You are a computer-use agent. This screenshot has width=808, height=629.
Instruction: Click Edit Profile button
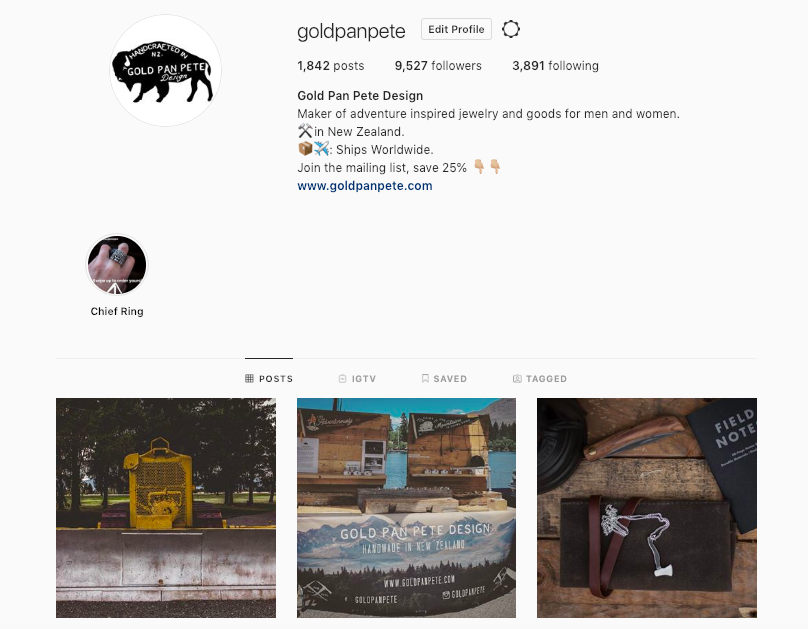[456, 29]
